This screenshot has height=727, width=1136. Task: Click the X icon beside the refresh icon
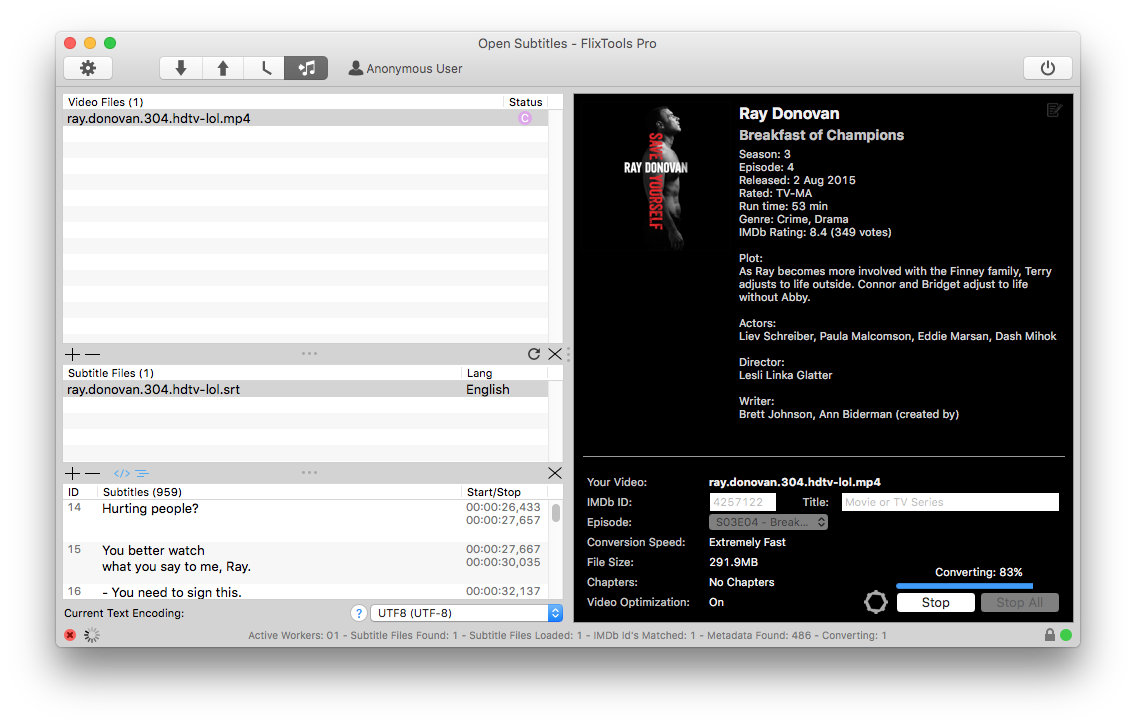point(555,354)
